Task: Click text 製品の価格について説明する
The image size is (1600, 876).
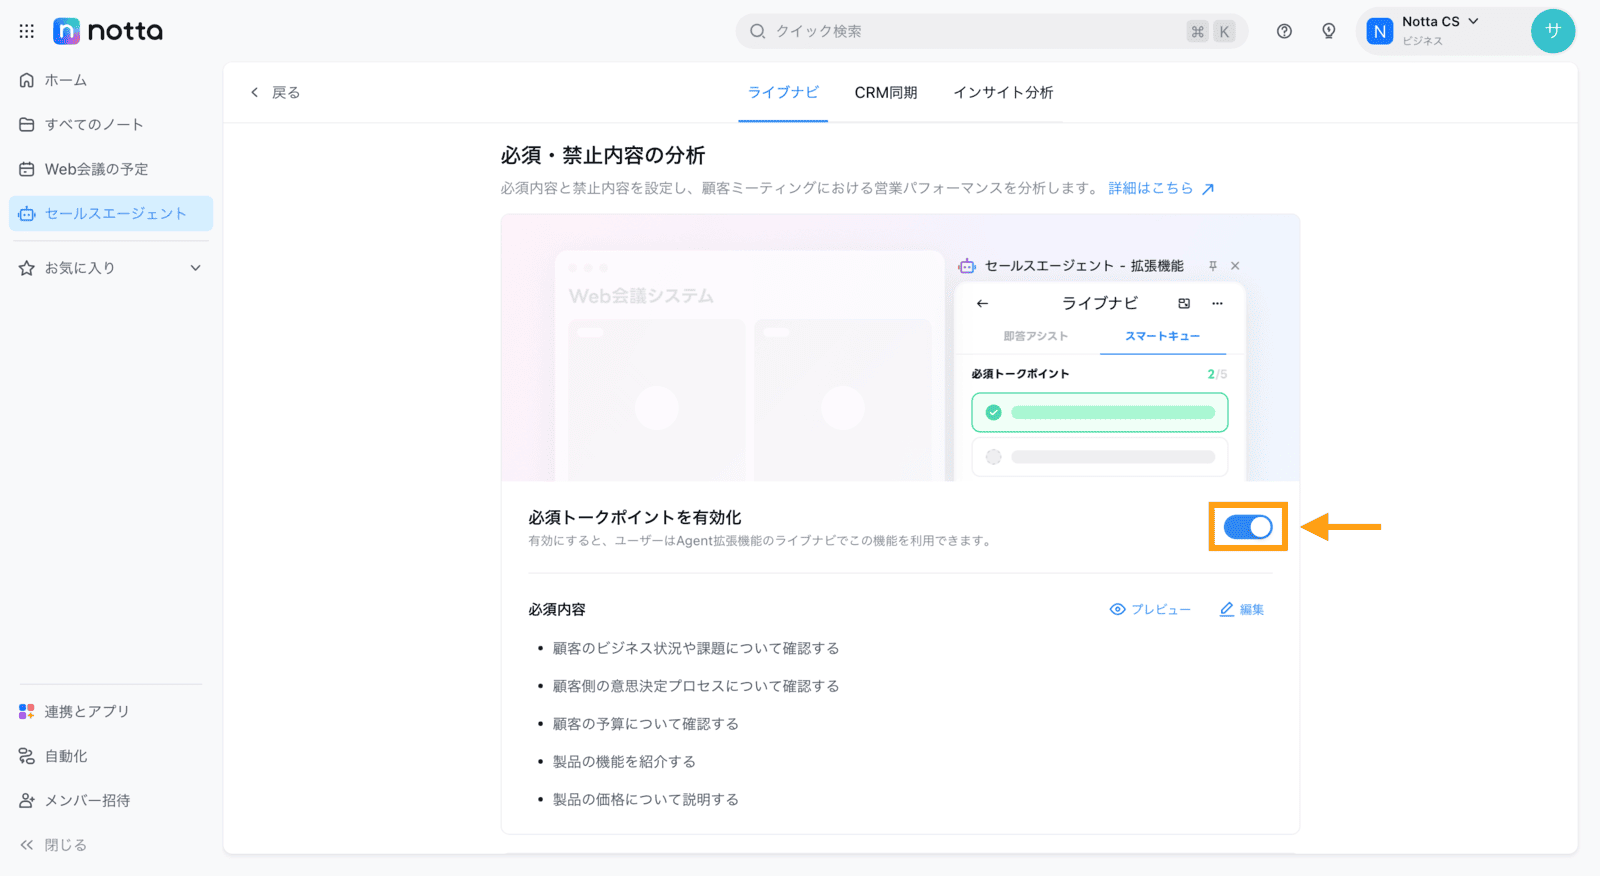Action: coord(646,799)
